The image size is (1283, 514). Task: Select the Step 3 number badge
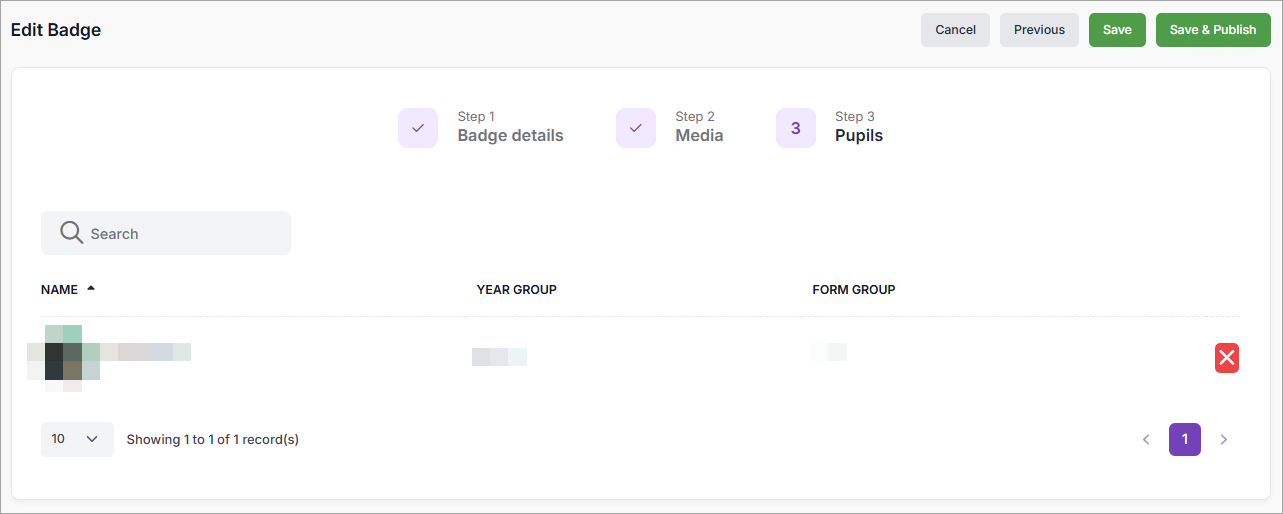796,128
